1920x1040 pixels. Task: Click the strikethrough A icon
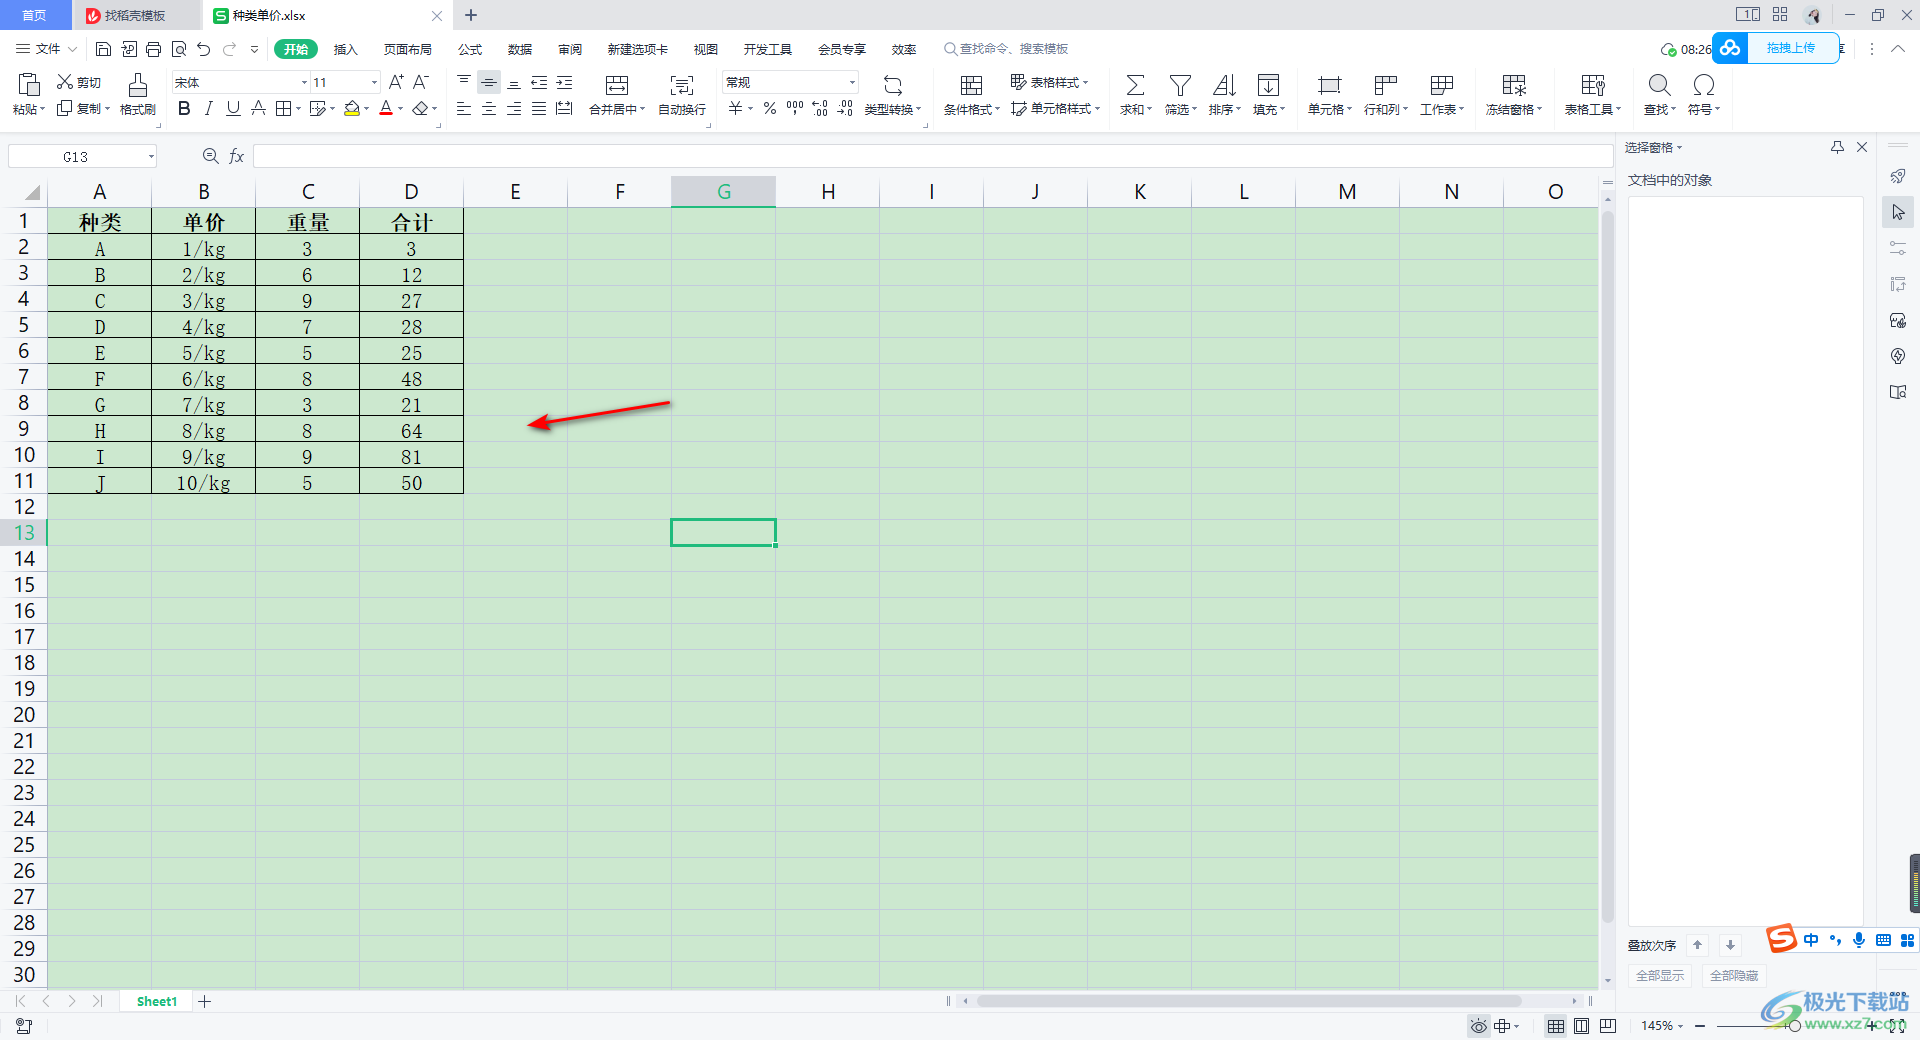pyautogui.click(x=258, y=108)
